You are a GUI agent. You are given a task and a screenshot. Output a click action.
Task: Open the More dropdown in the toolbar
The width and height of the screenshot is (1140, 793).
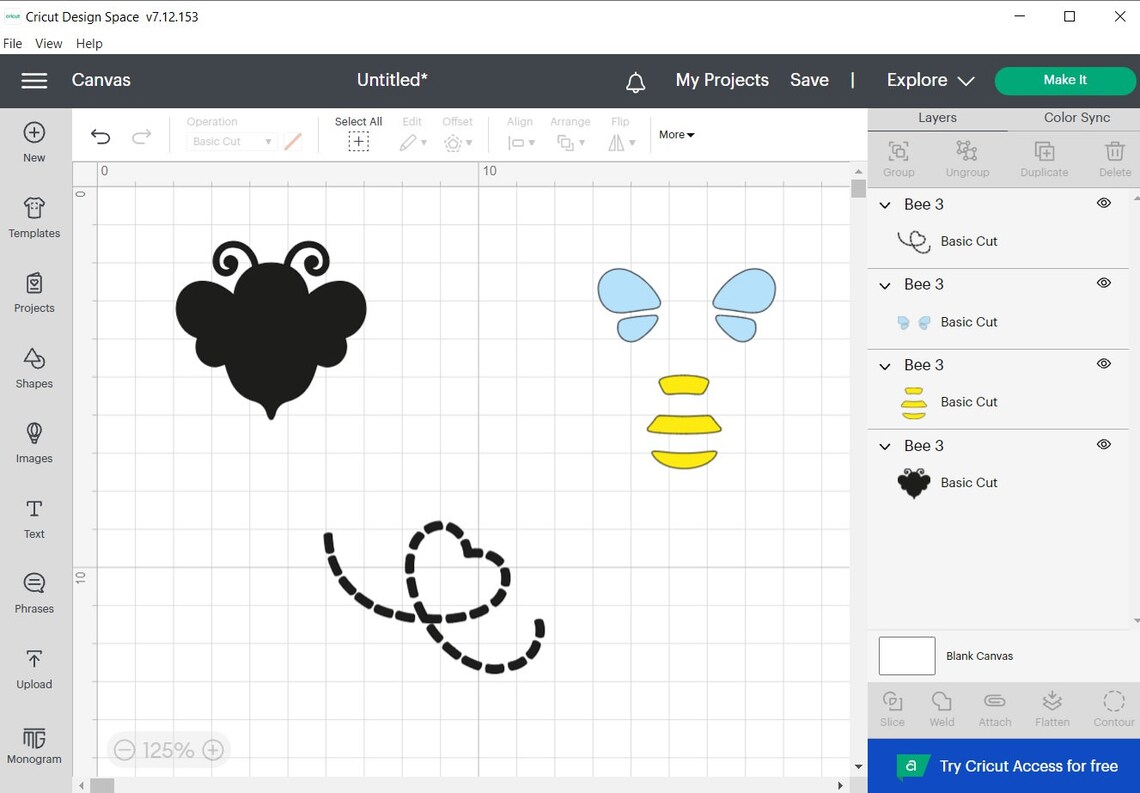coord(676,134)
